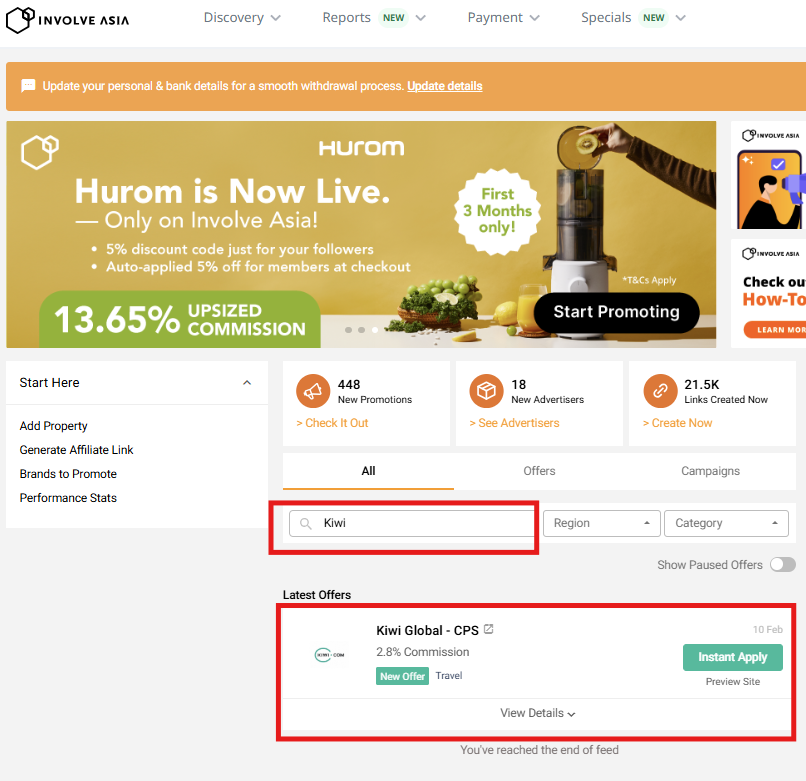Click the 10 Feb date label
This screenshot has width=806, height=781.
(767, 629)
